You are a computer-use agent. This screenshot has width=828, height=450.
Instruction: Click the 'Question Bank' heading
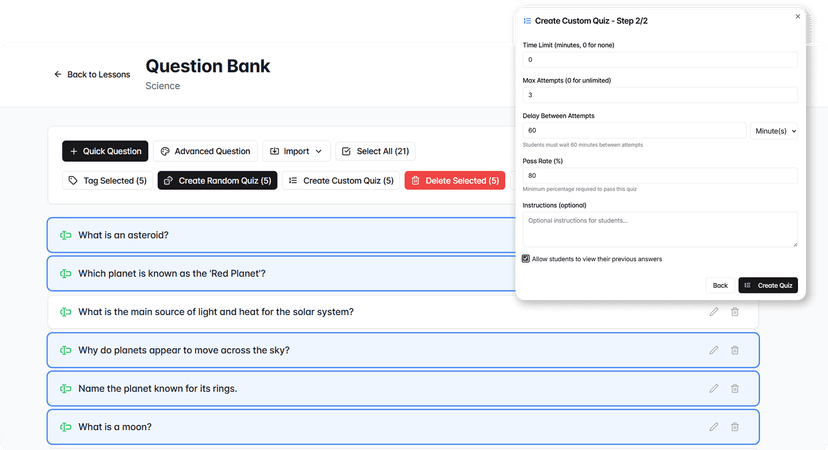pos(208,66)
